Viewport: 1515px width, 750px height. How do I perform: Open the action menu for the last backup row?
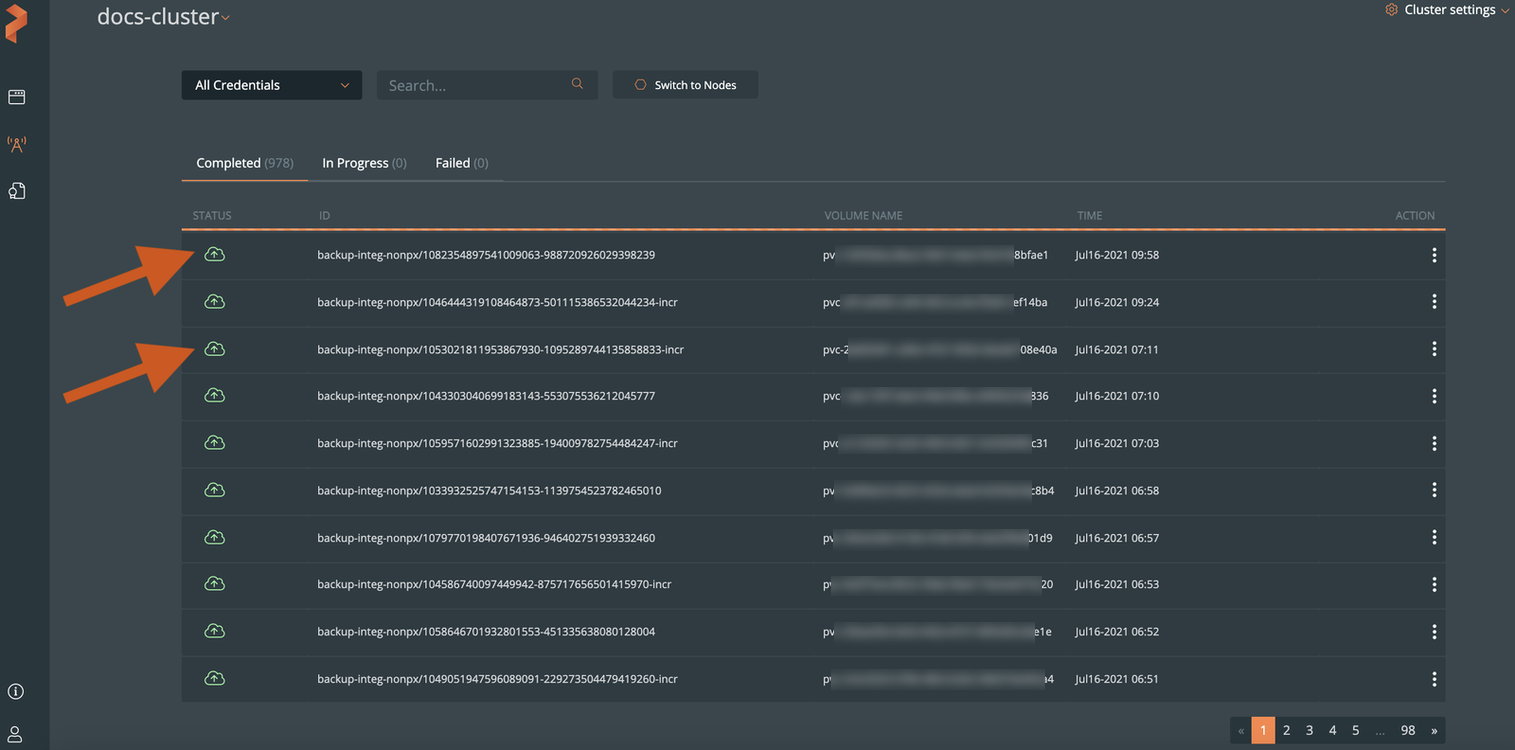(x=1434, y=678)
